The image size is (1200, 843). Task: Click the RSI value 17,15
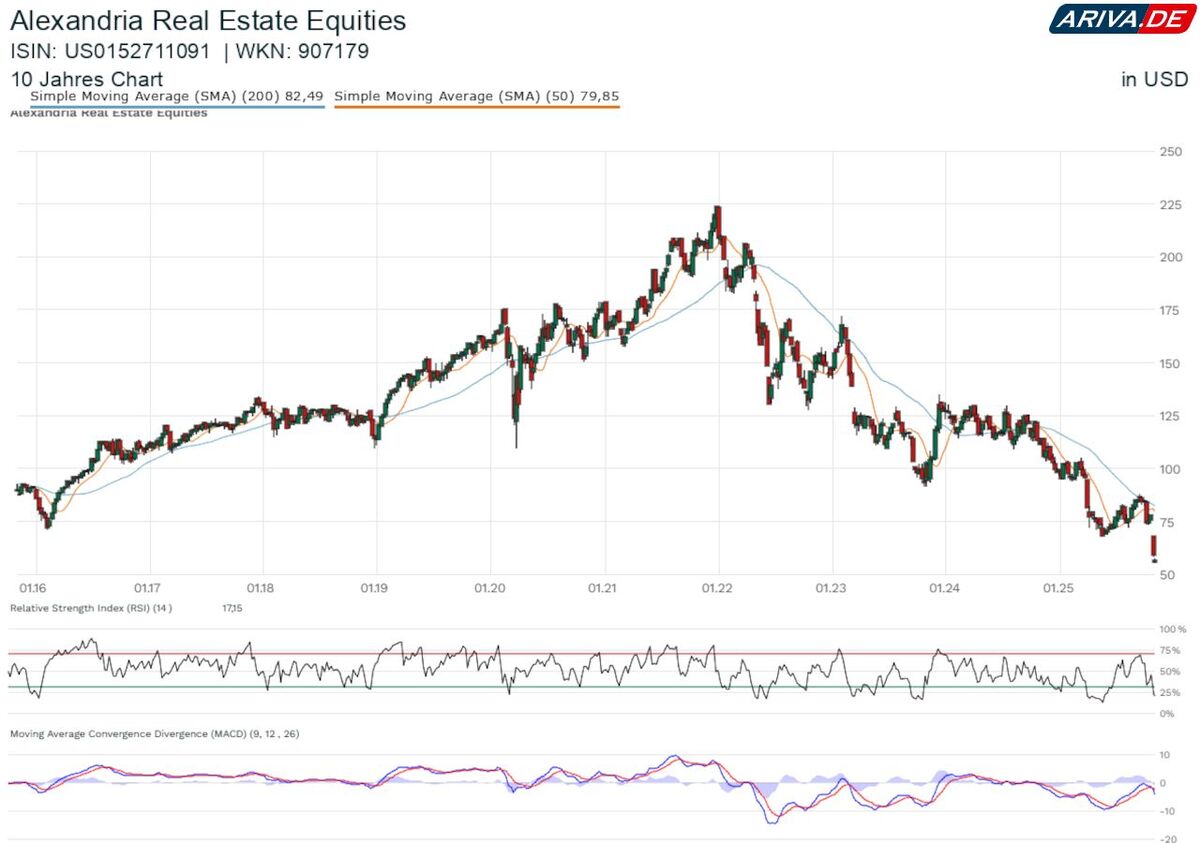[232, 608]
